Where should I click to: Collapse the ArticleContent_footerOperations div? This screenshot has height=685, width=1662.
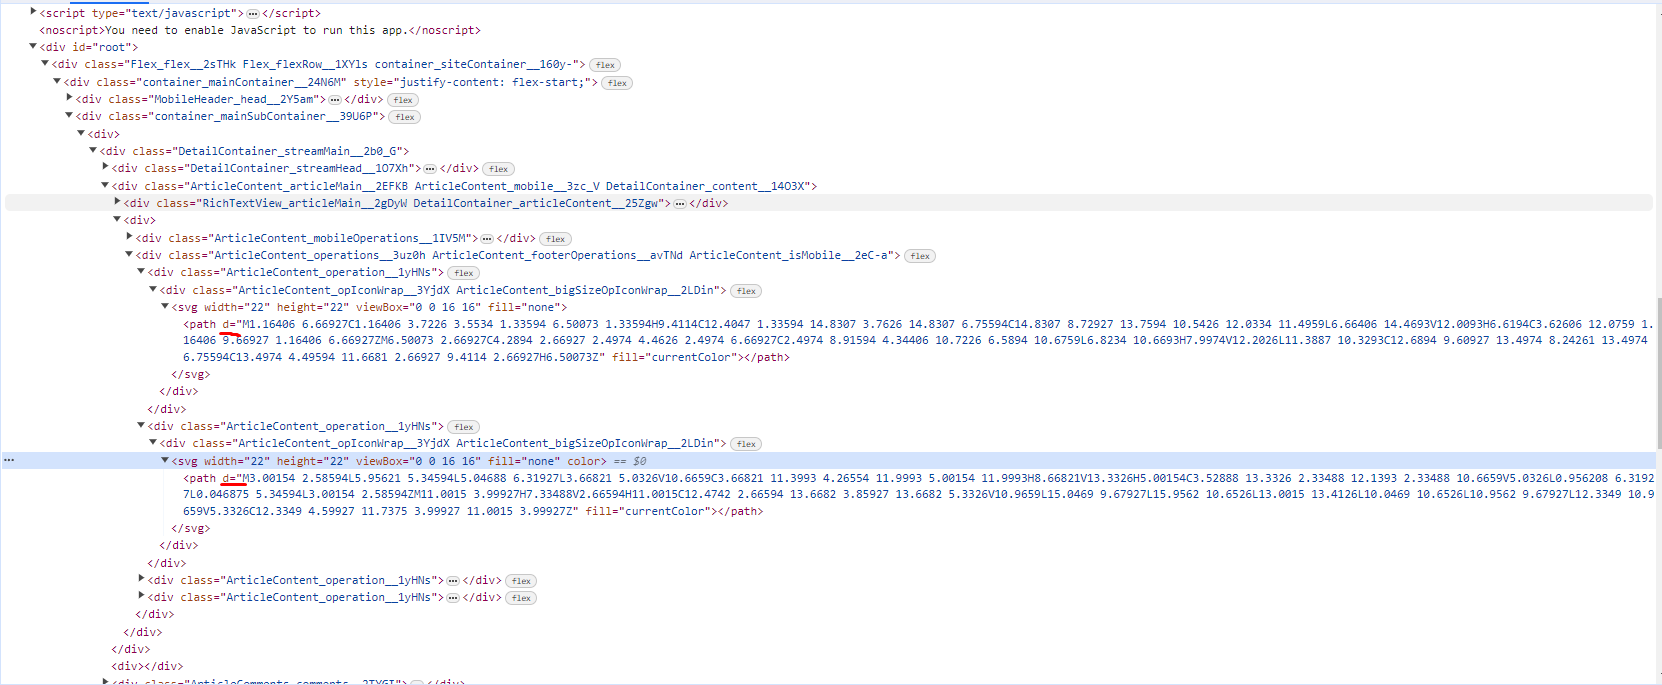129,254
